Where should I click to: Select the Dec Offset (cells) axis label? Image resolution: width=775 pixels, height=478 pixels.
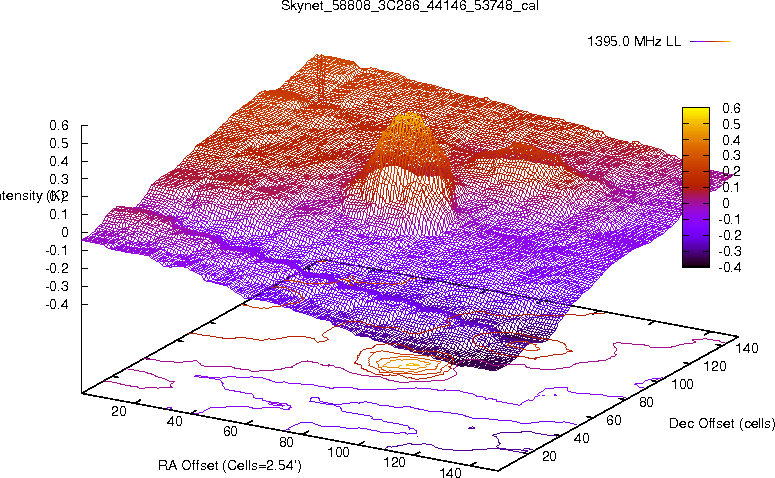722,423
